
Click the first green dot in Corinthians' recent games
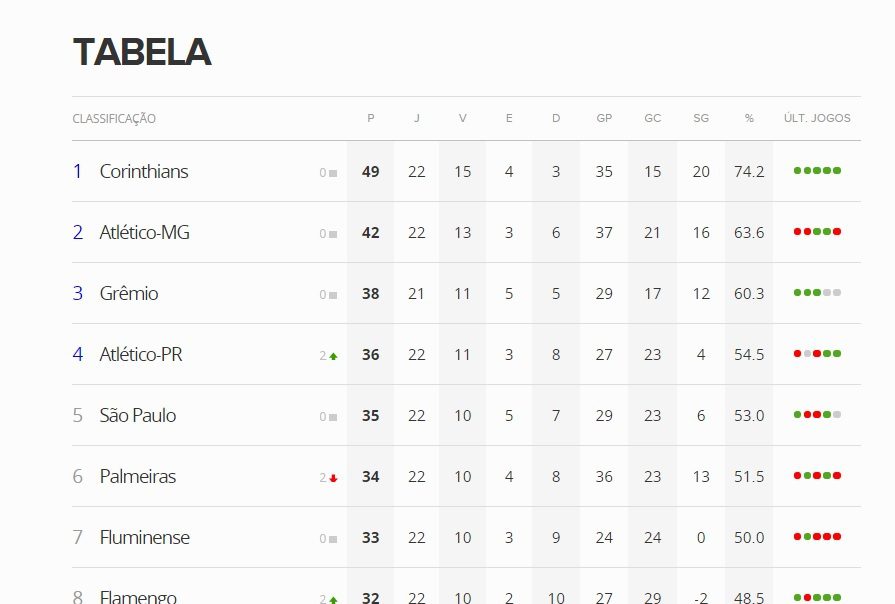click(x=797, y=171)
